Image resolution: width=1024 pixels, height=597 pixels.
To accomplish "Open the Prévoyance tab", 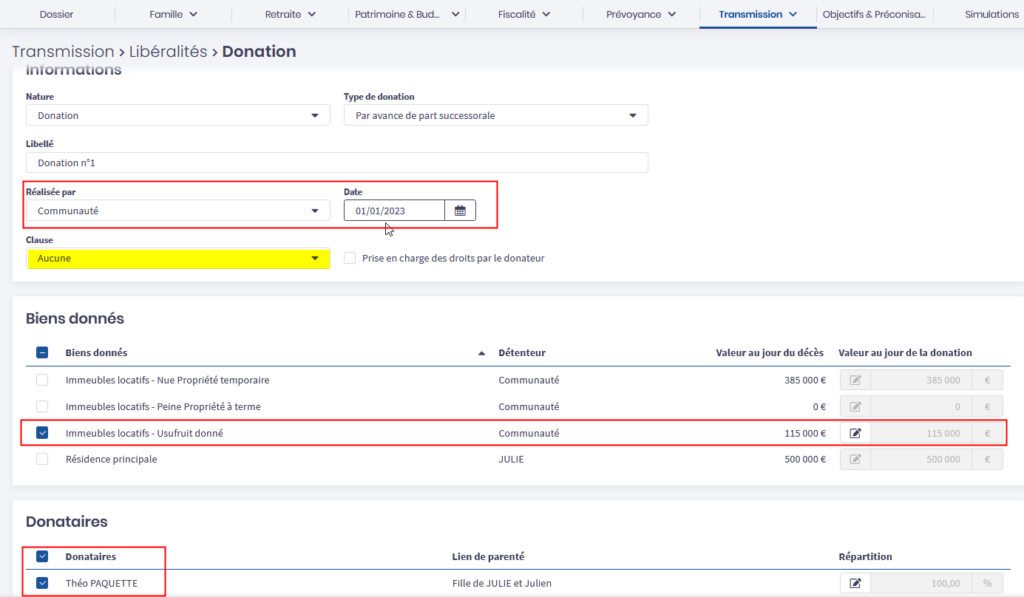I will tap(640, 14).
